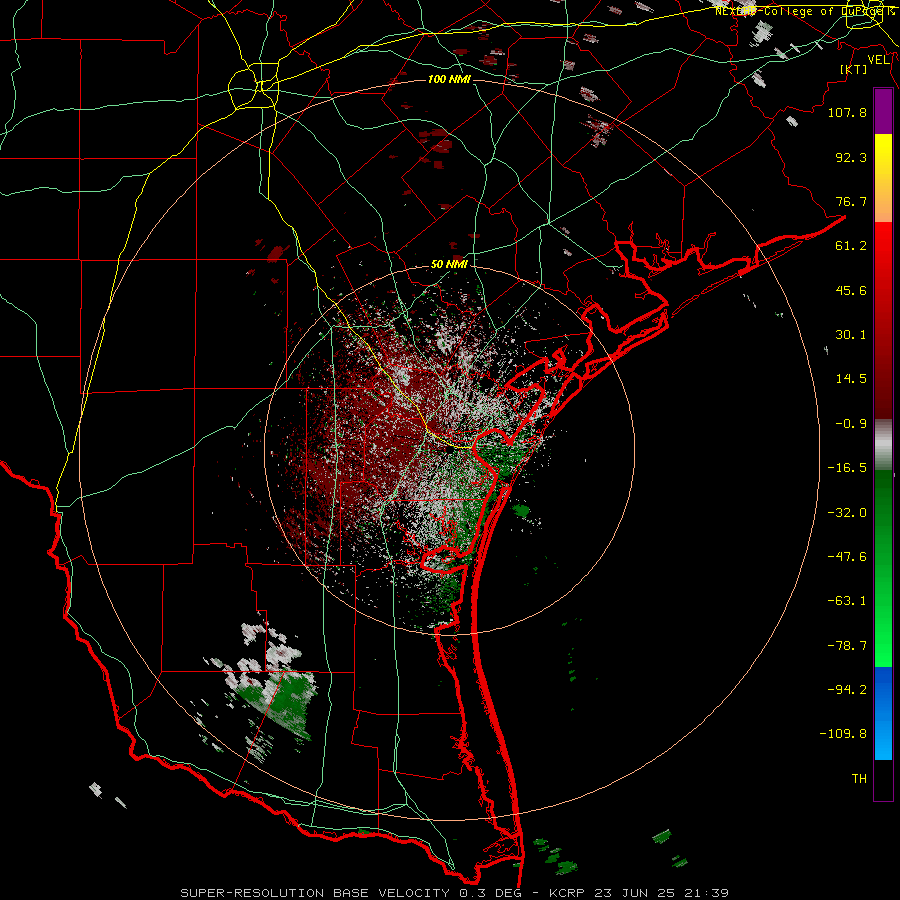The width and height of the screenshot is (900, 900).
Task: Click the 76.7 velocity scale value
Action: click(x=851, y=201)
